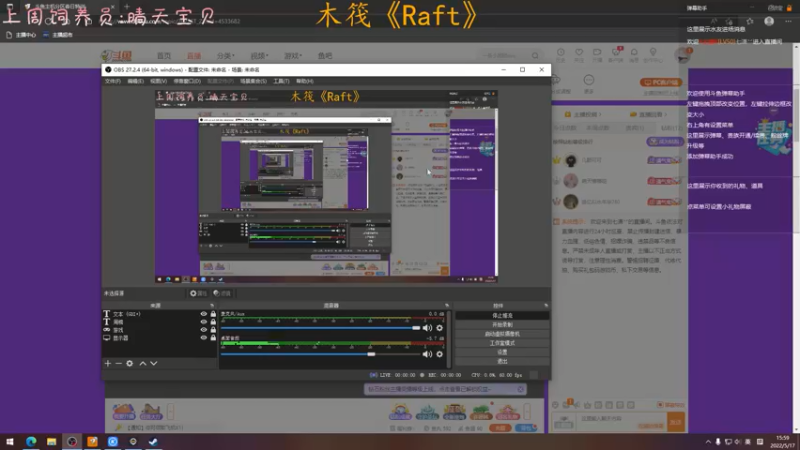Click 退出 exit button in controls
Image resolution: width=800 pixels, height=450 pixels.
coord(502,362)
